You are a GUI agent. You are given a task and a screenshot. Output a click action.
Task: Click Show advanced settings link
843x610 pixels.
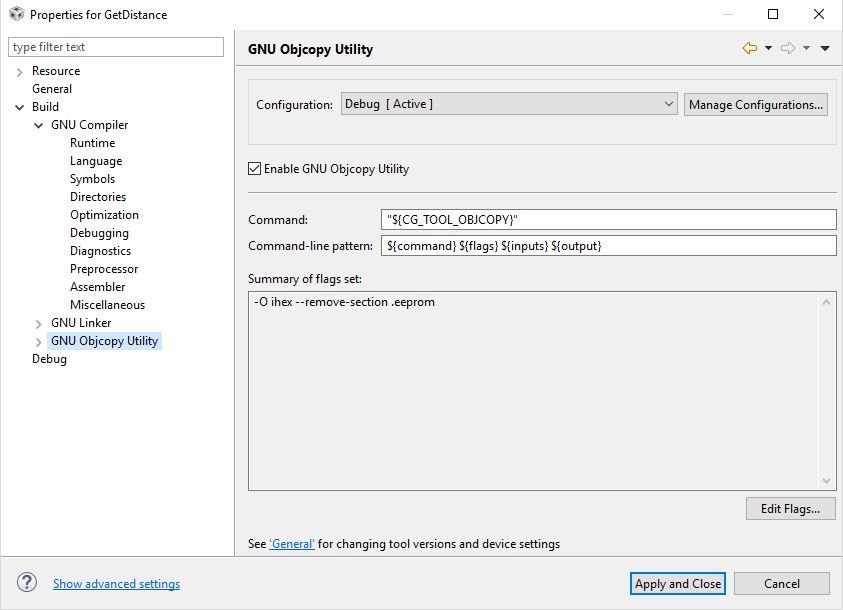click(x=116, y=584)
